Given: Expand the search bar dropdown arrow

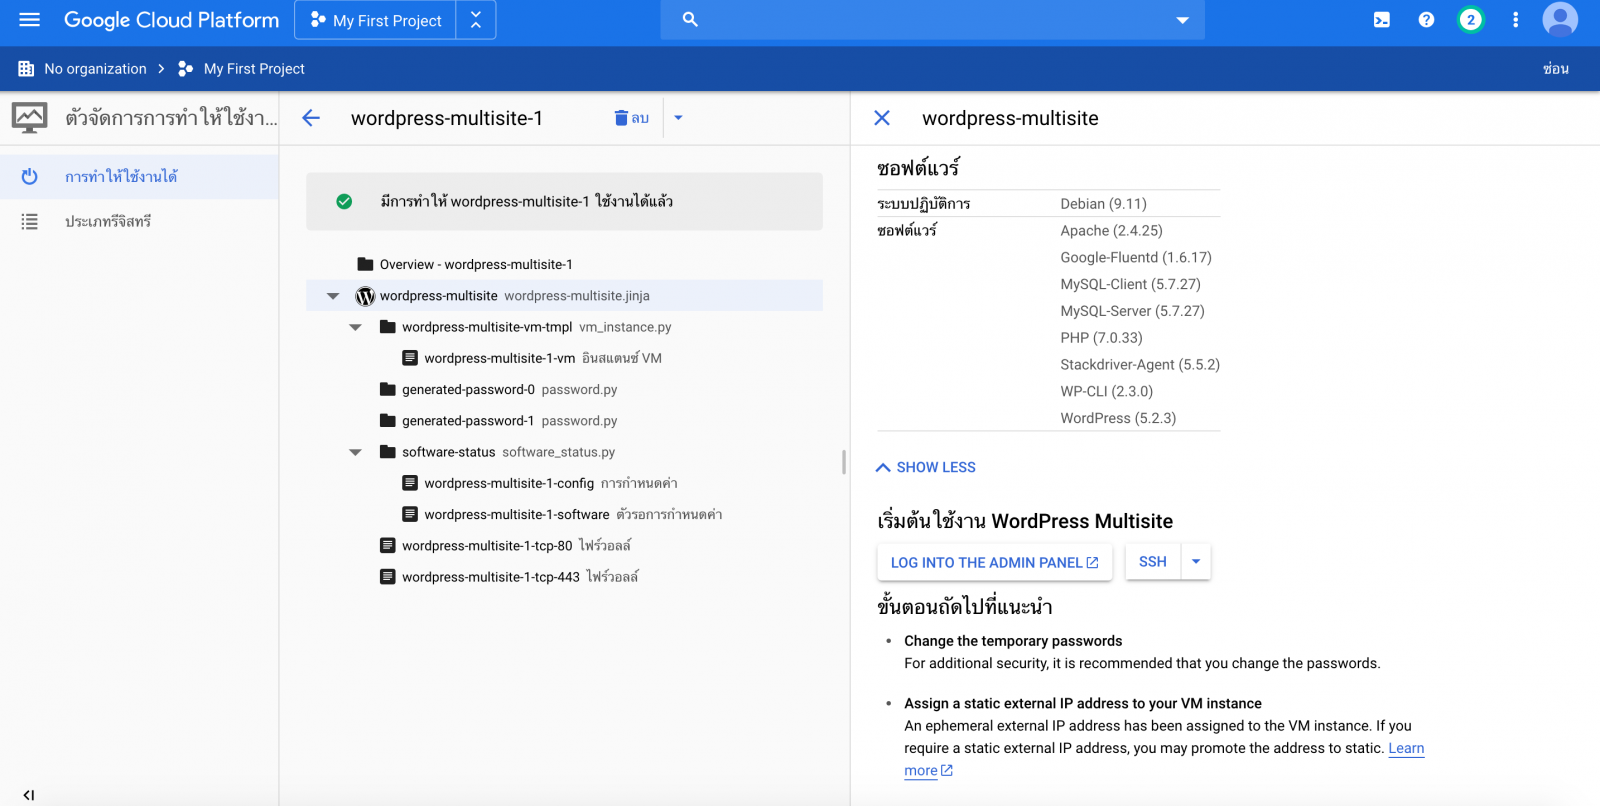Looking at the screenshot, I should click(x=1182, y=20).
